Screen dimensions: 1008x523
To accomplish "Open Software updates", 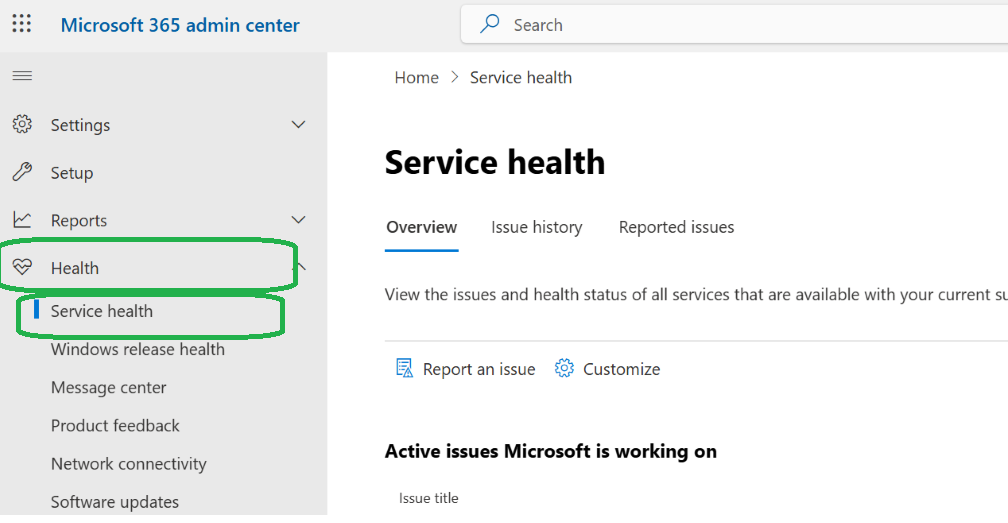I will (114, 502).
